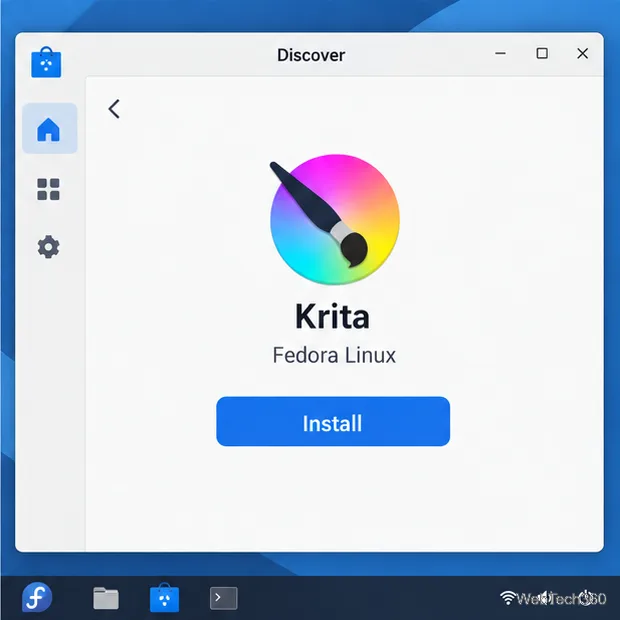
Task: Open the terminal from the taskbar
Action: pos(223,598)
